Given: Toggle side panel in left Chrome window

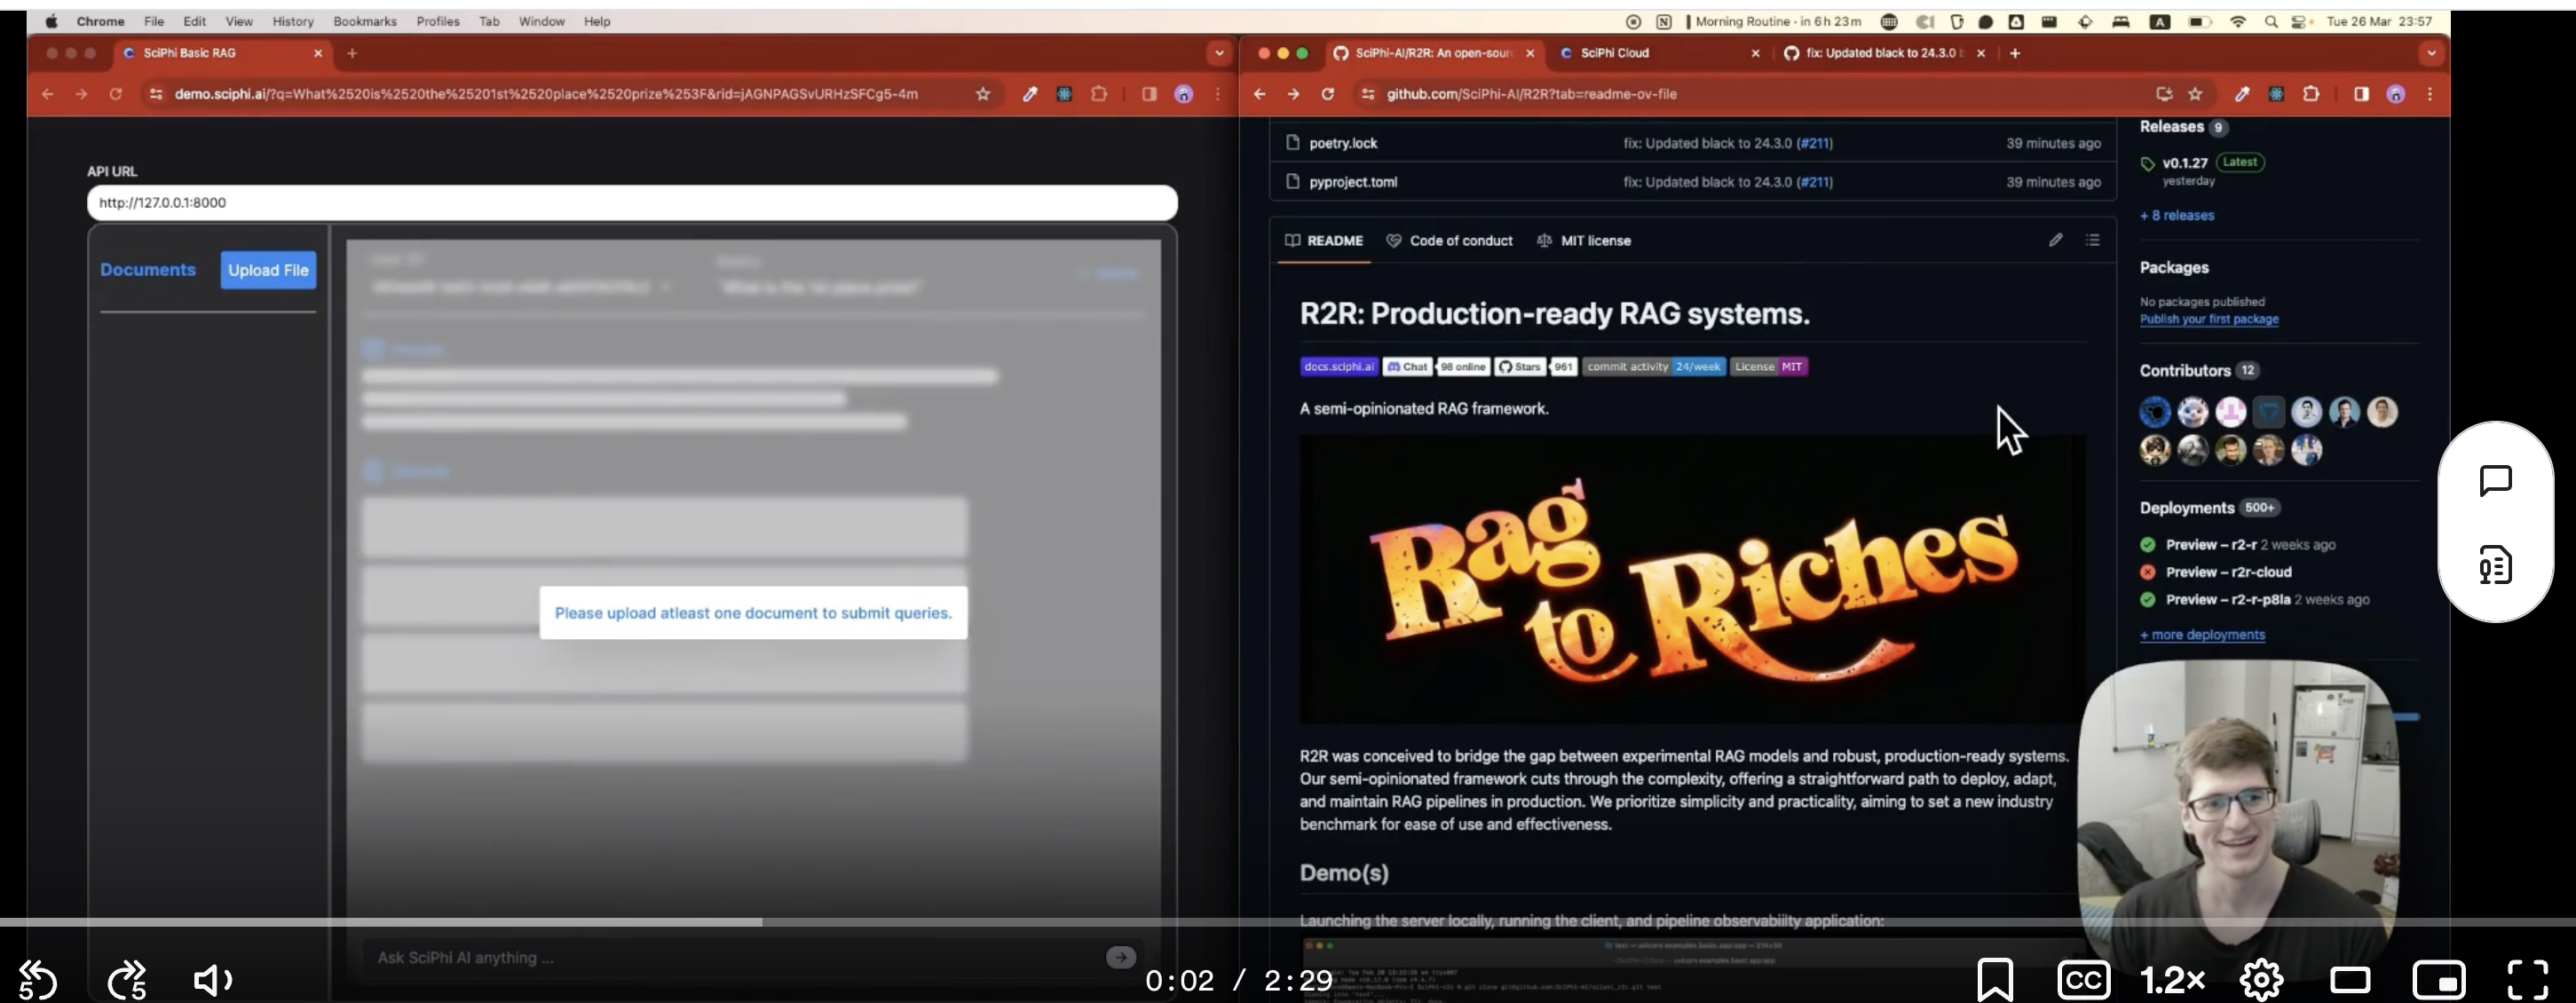Looking at the screenshot, I should tap(1149, 94).
